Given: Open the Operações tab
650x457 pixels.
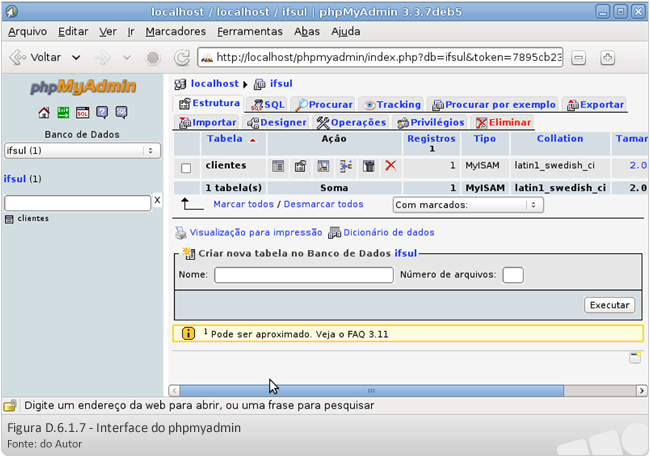Looking at the screenshot, I should [x=351, y=123].
